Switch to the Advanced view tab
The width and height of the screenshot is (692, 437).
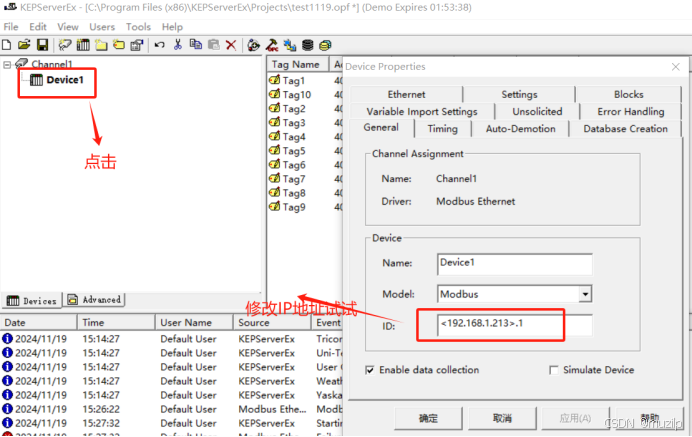(94, 300)
